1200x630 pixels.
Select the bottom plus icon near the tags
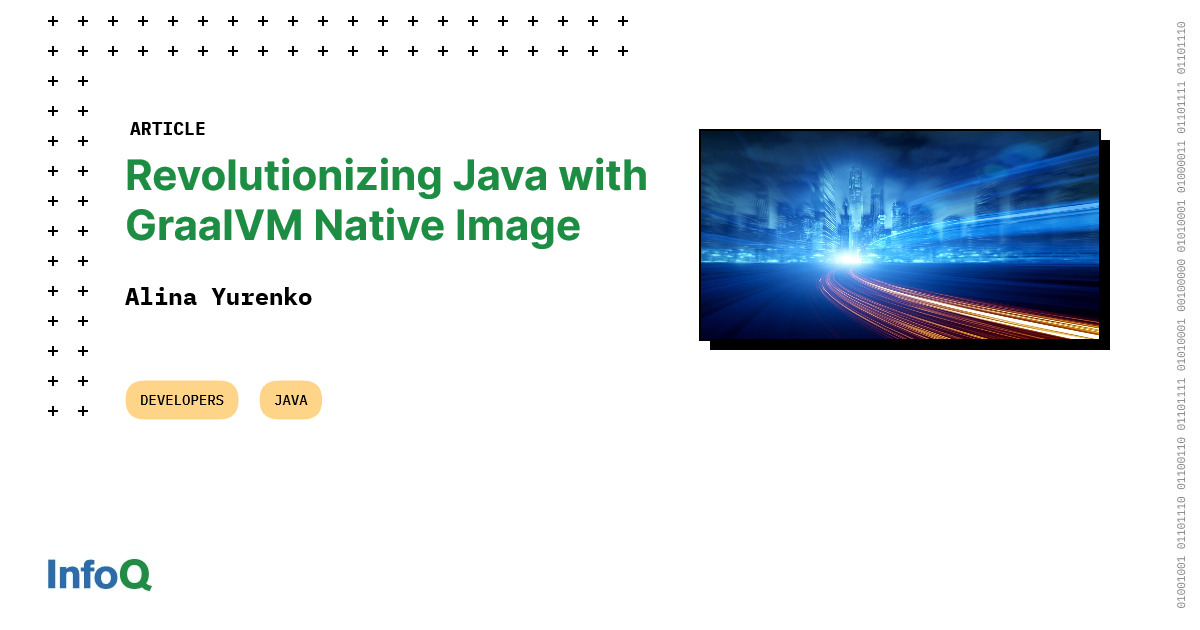(52, 410)
